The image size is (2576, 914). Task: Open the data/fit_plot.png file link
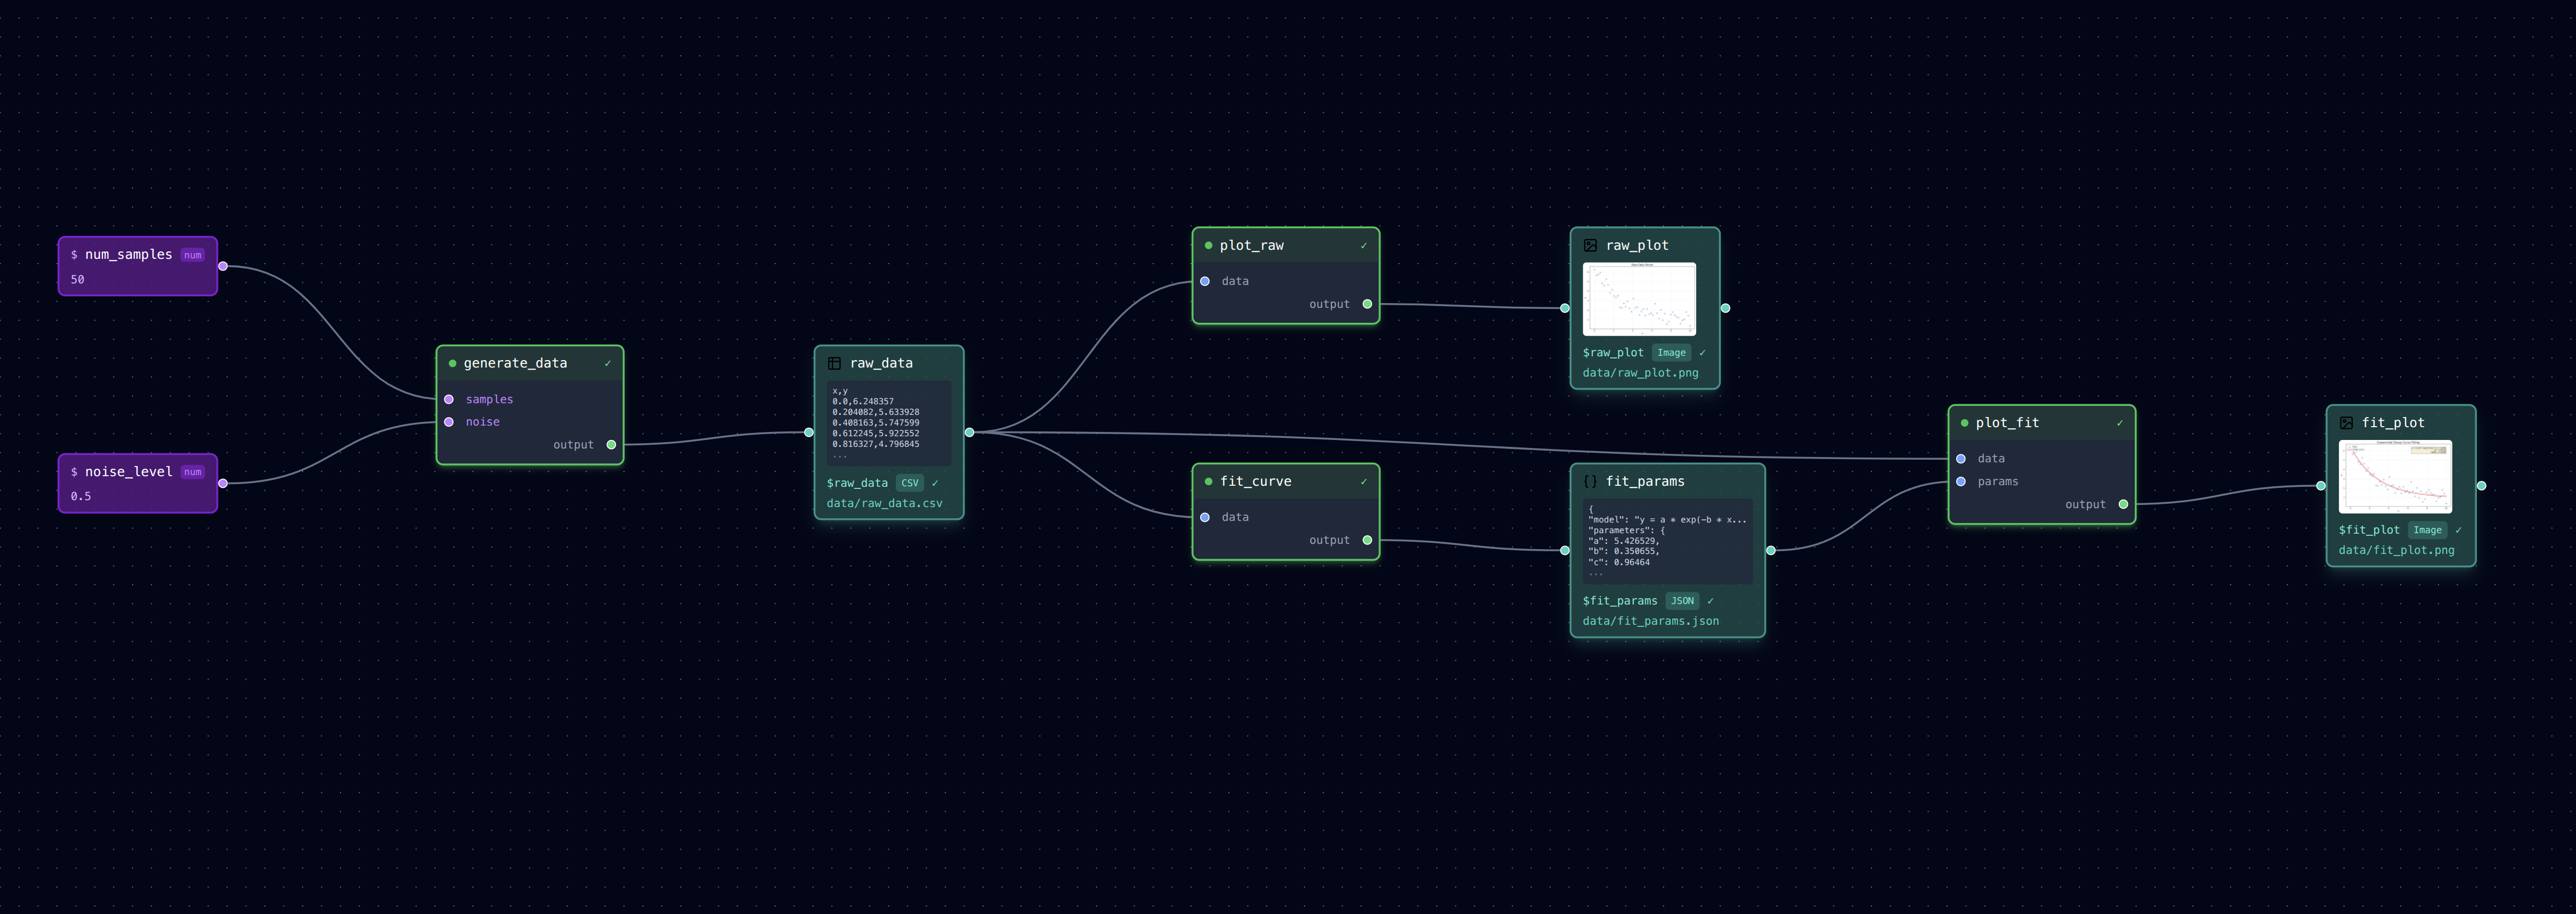click(2399, 550)
